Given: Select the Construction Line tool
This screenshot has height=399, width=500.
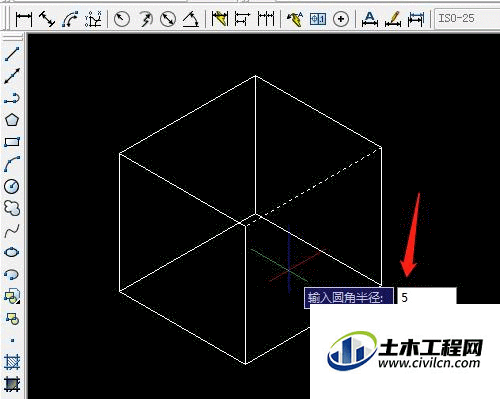Looking at the screenshot, I should (12, 76).
